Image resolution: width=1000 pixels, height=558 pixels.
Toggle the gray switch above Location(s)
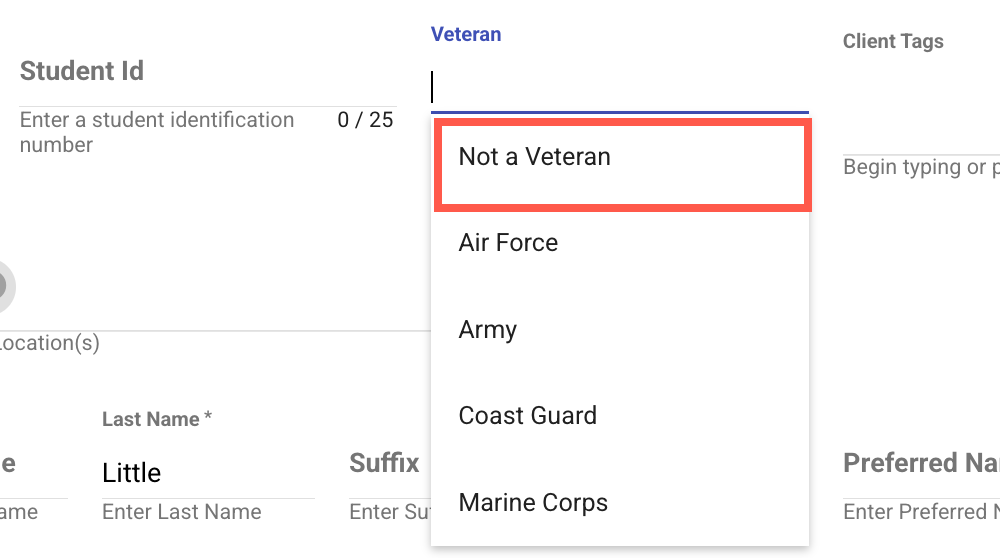point(3,286)
